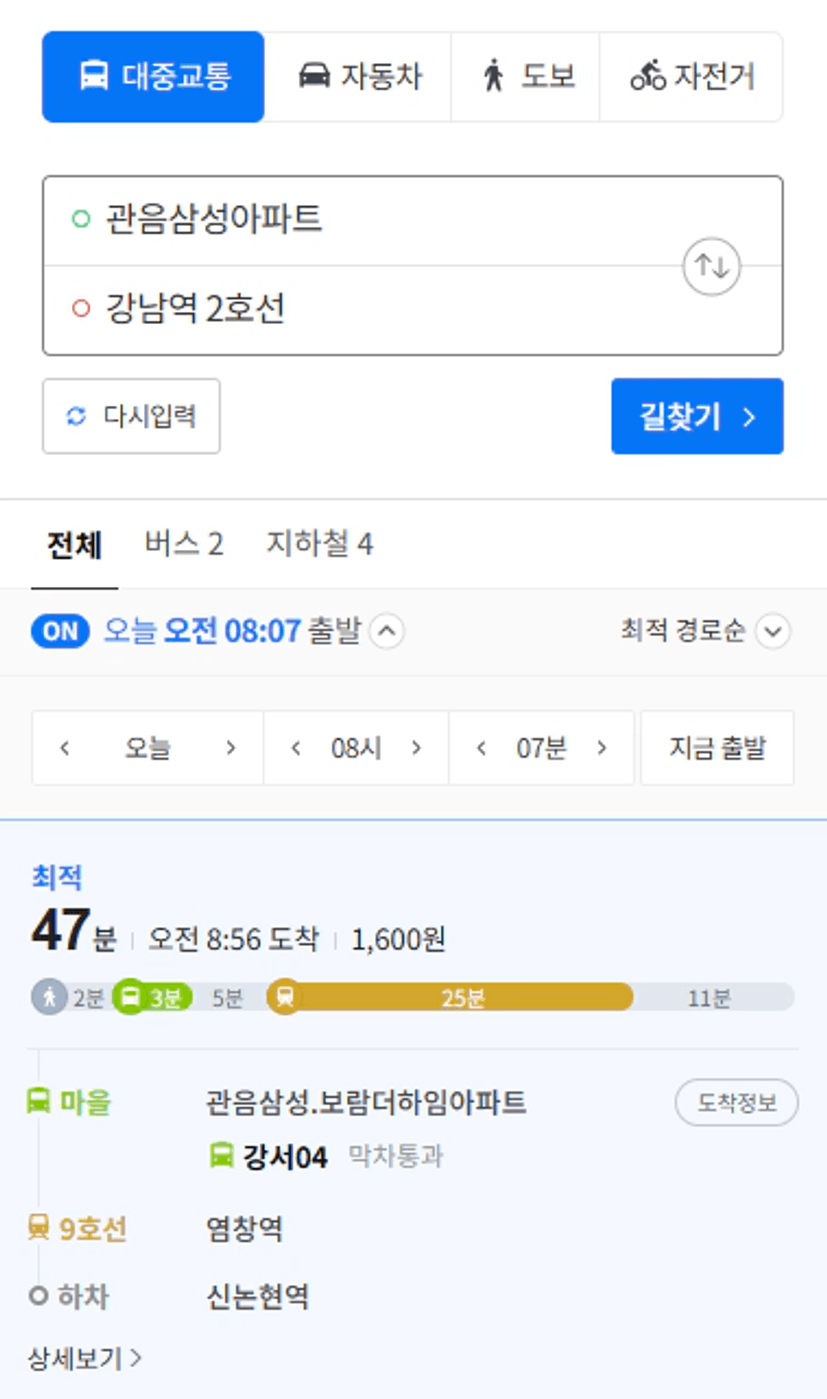Click the 25분 subway segment bar
The width and height of the screenshot is (827, 1399).
[463, 997]
